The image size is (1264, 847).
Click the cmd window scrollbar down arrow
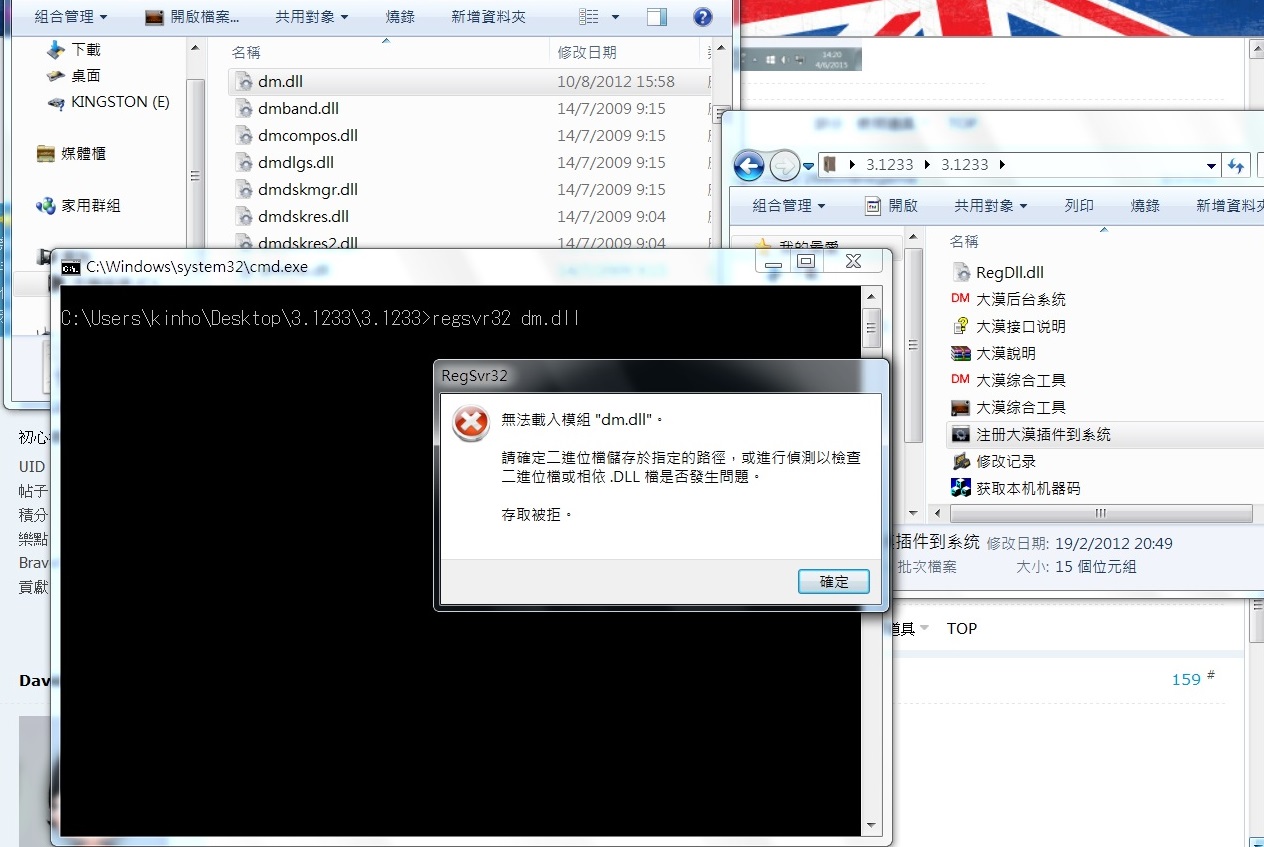[x=871, y=826]
